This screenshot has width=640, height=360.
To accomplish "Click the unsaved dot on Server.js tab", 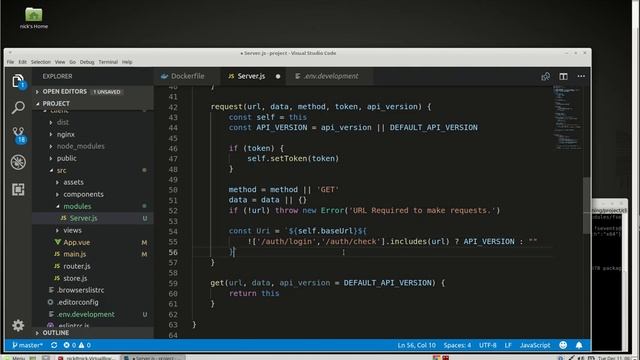I will coord(278,76).
